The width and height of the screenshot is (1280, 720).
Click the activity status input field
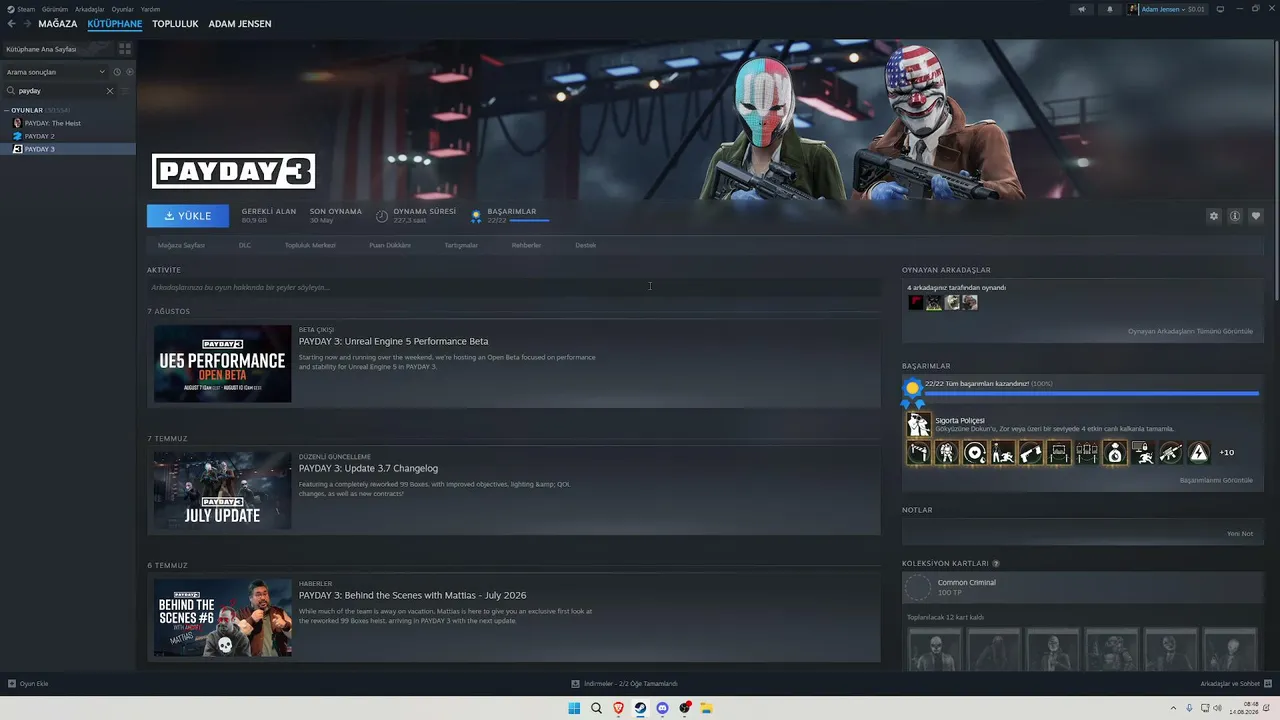click(513, 287)
